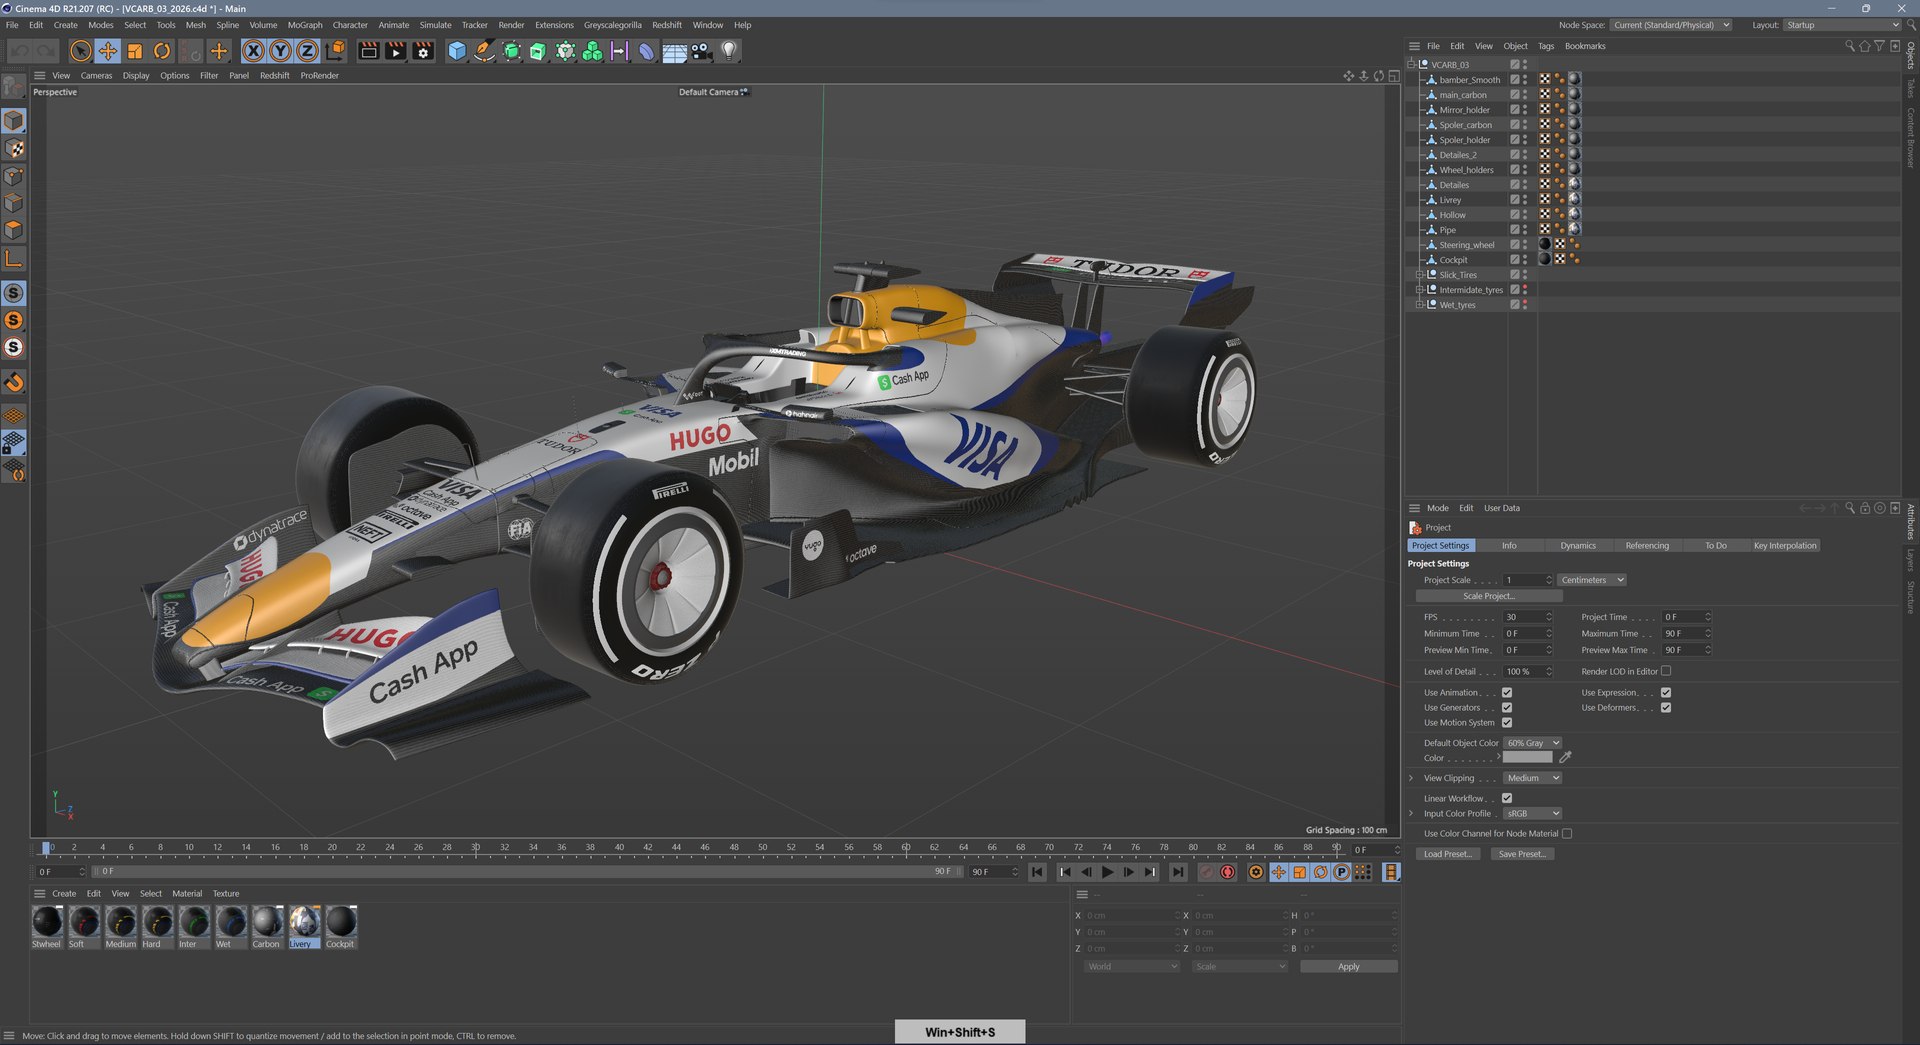Open the Bend deformer icon

[x=647, y=51]
